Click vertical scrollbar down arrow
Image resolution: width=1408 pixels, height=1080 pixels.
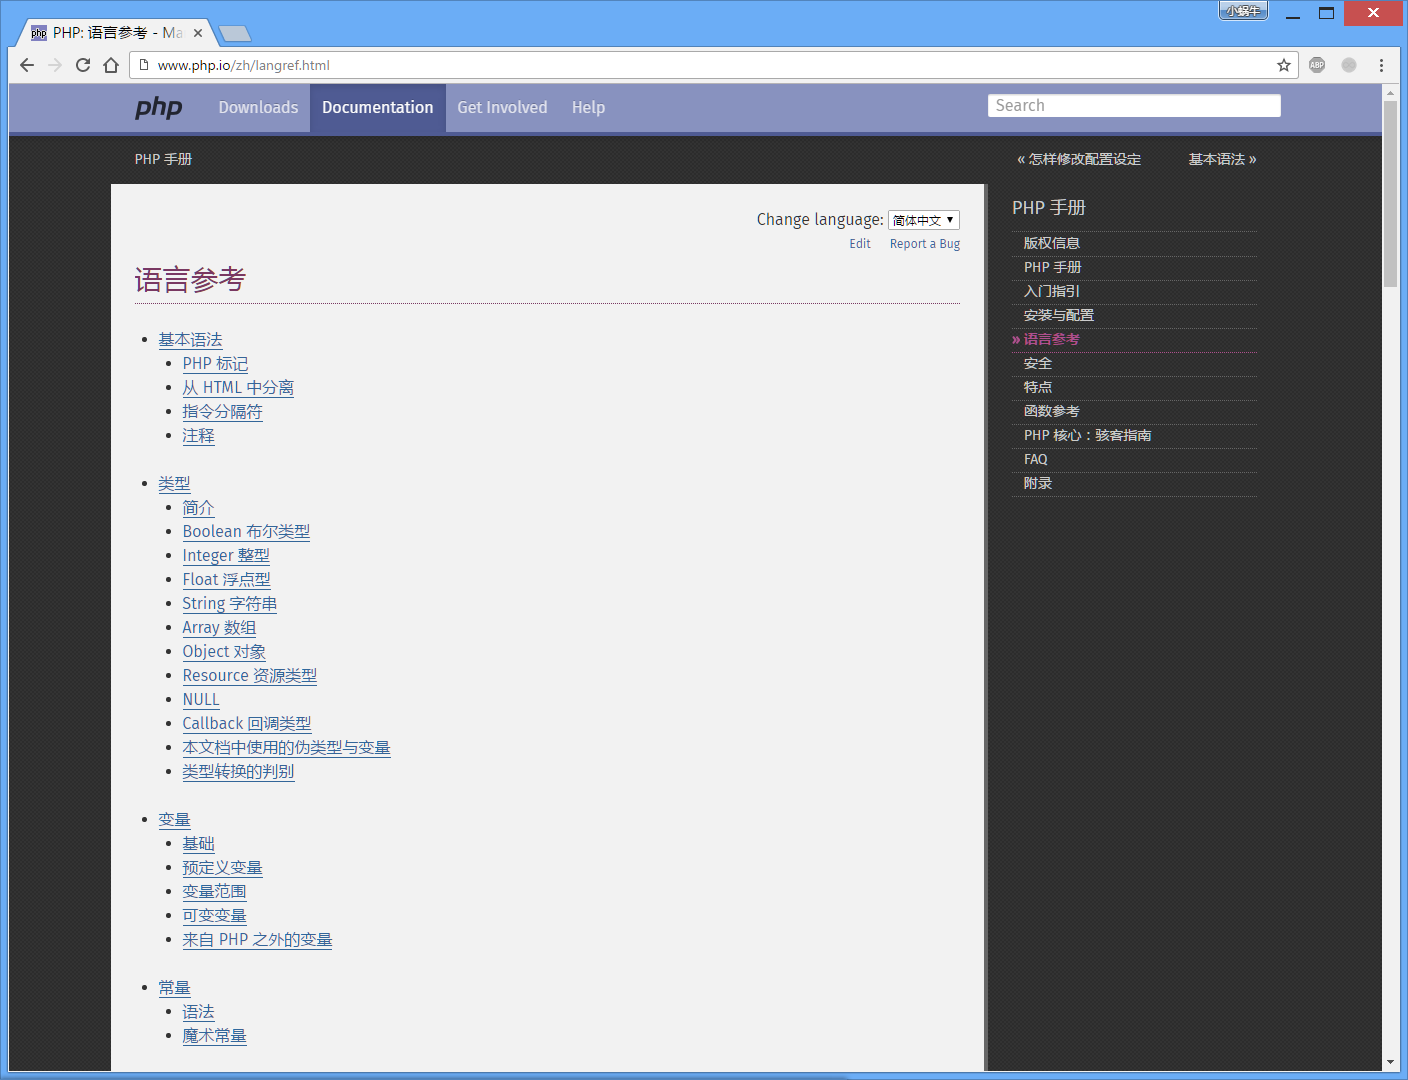pyautogui.click(x=1390, y=1062)
